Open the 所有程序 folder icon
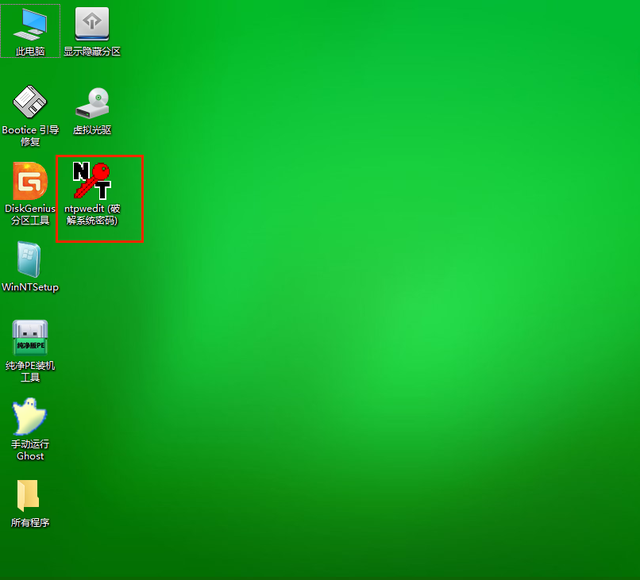 pyautogui.click(x=28, y=495)
